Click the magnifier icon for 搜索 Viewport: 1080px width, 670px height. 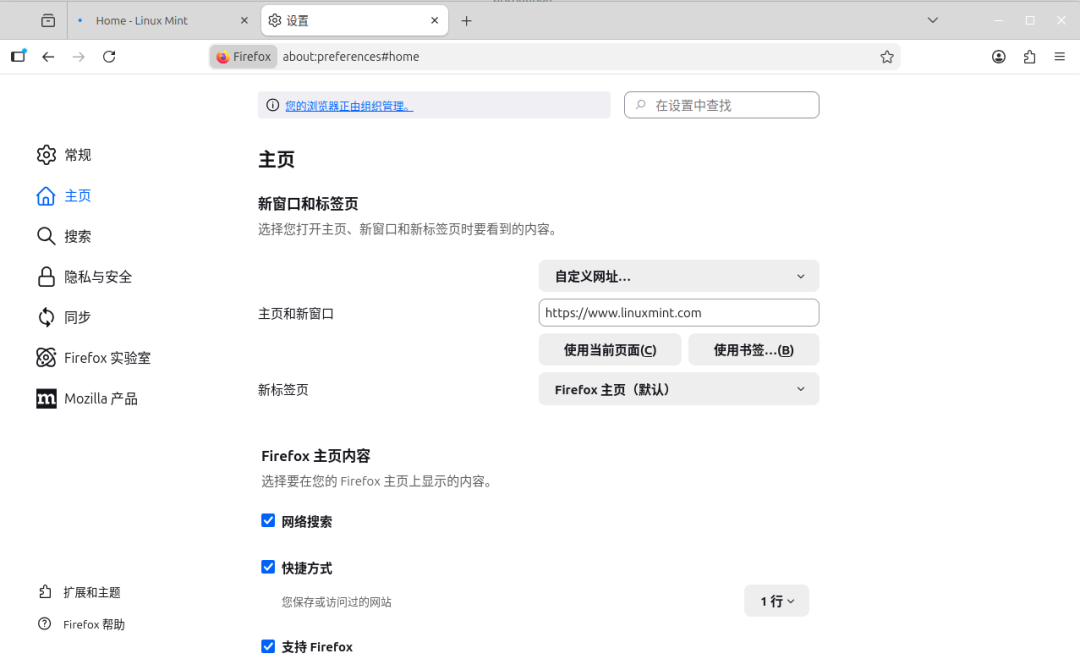(x=45, y=236)
